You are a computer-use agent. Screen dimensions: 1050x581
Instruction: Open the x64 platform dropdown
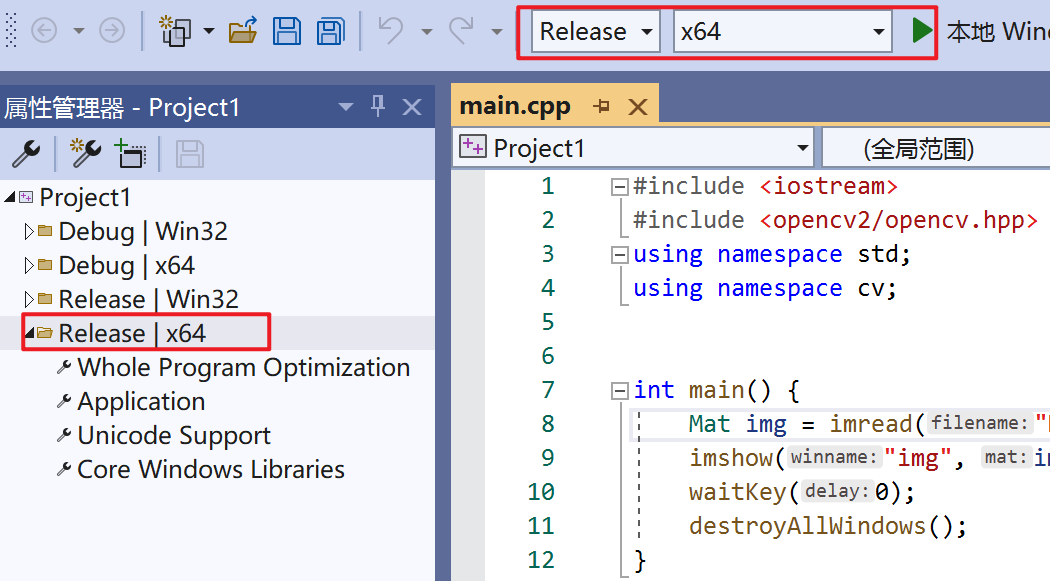[x=782, y=31]
